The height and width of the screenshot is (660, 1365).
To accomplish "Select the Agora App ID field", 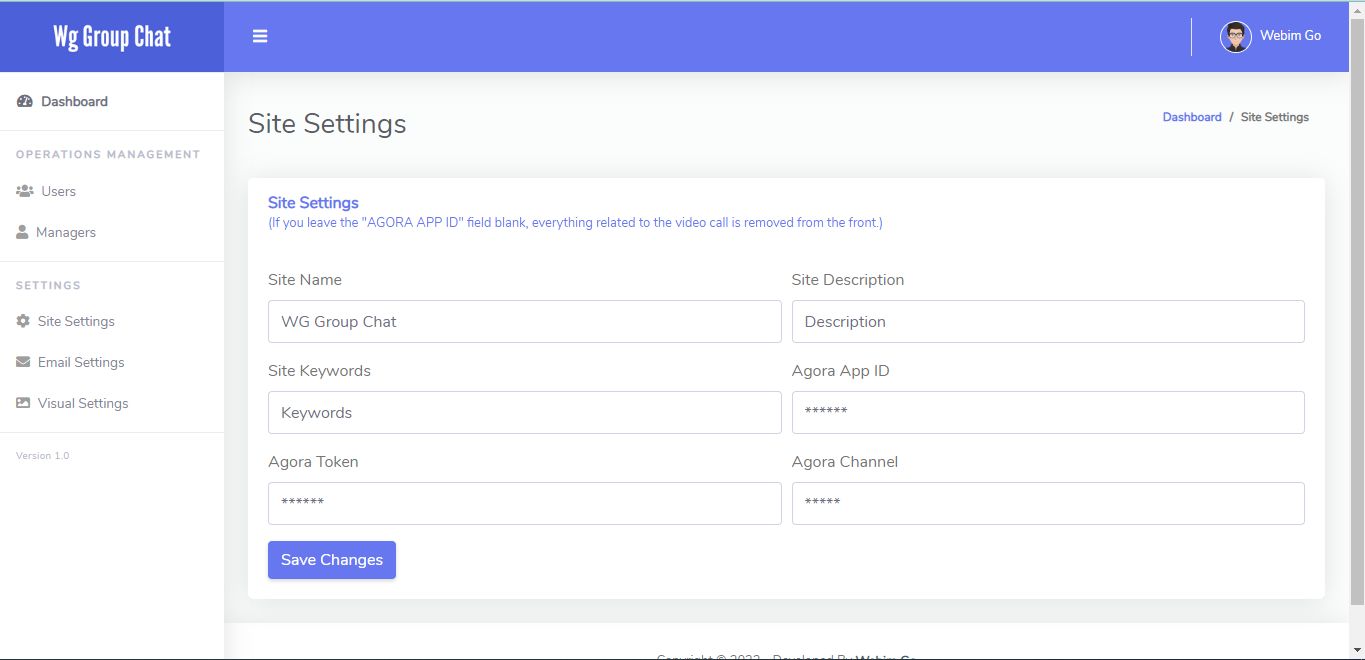I will [x=1047, y=413].
